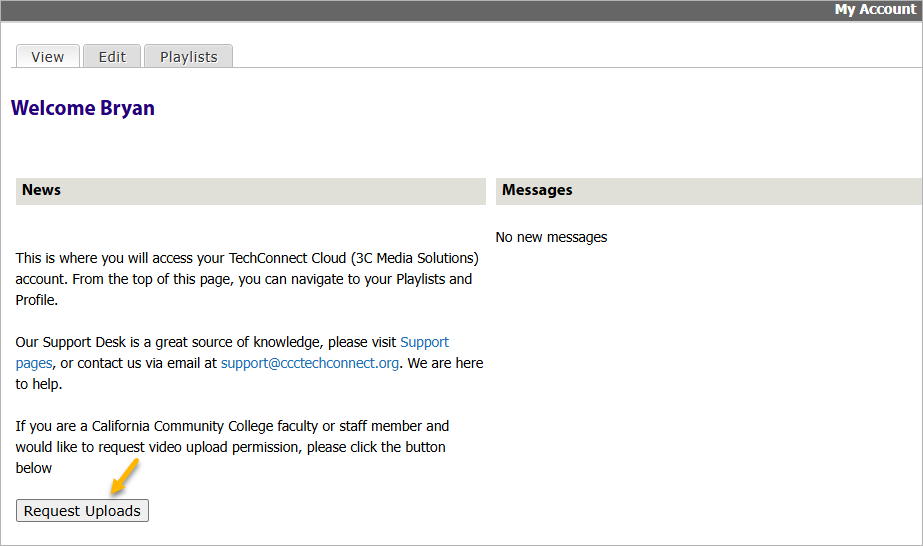Click the orange arrow pointing at Request Uploads
This screenshot has width=923, height=546.
pos(124,479)
